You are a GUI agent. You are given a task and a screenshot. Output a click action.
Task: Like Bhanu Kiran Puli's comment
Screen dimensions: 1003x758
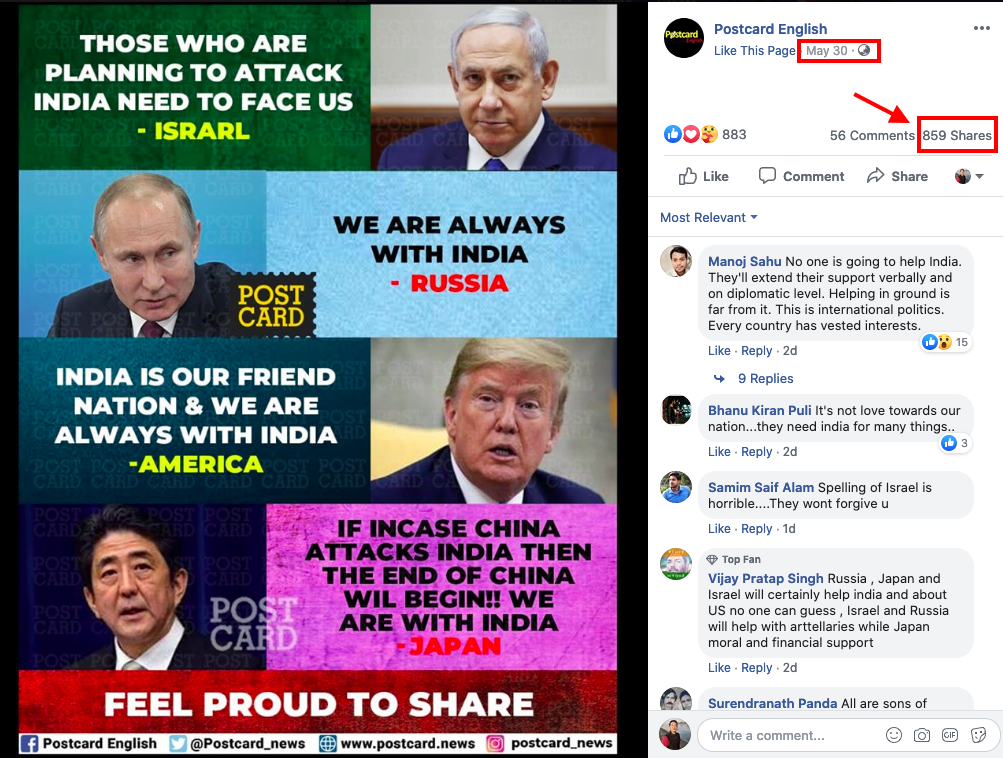719,452
